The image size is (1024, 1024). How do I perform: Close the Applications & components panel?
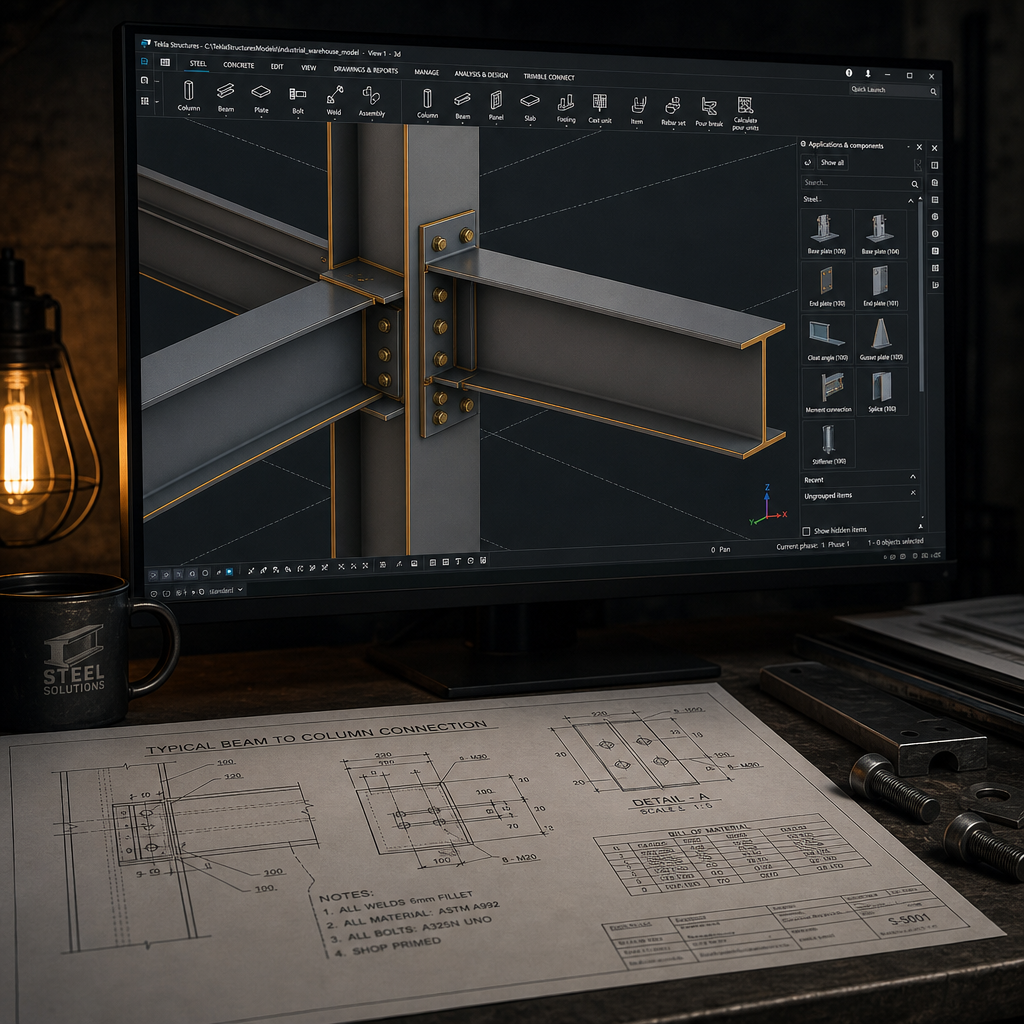919,147
